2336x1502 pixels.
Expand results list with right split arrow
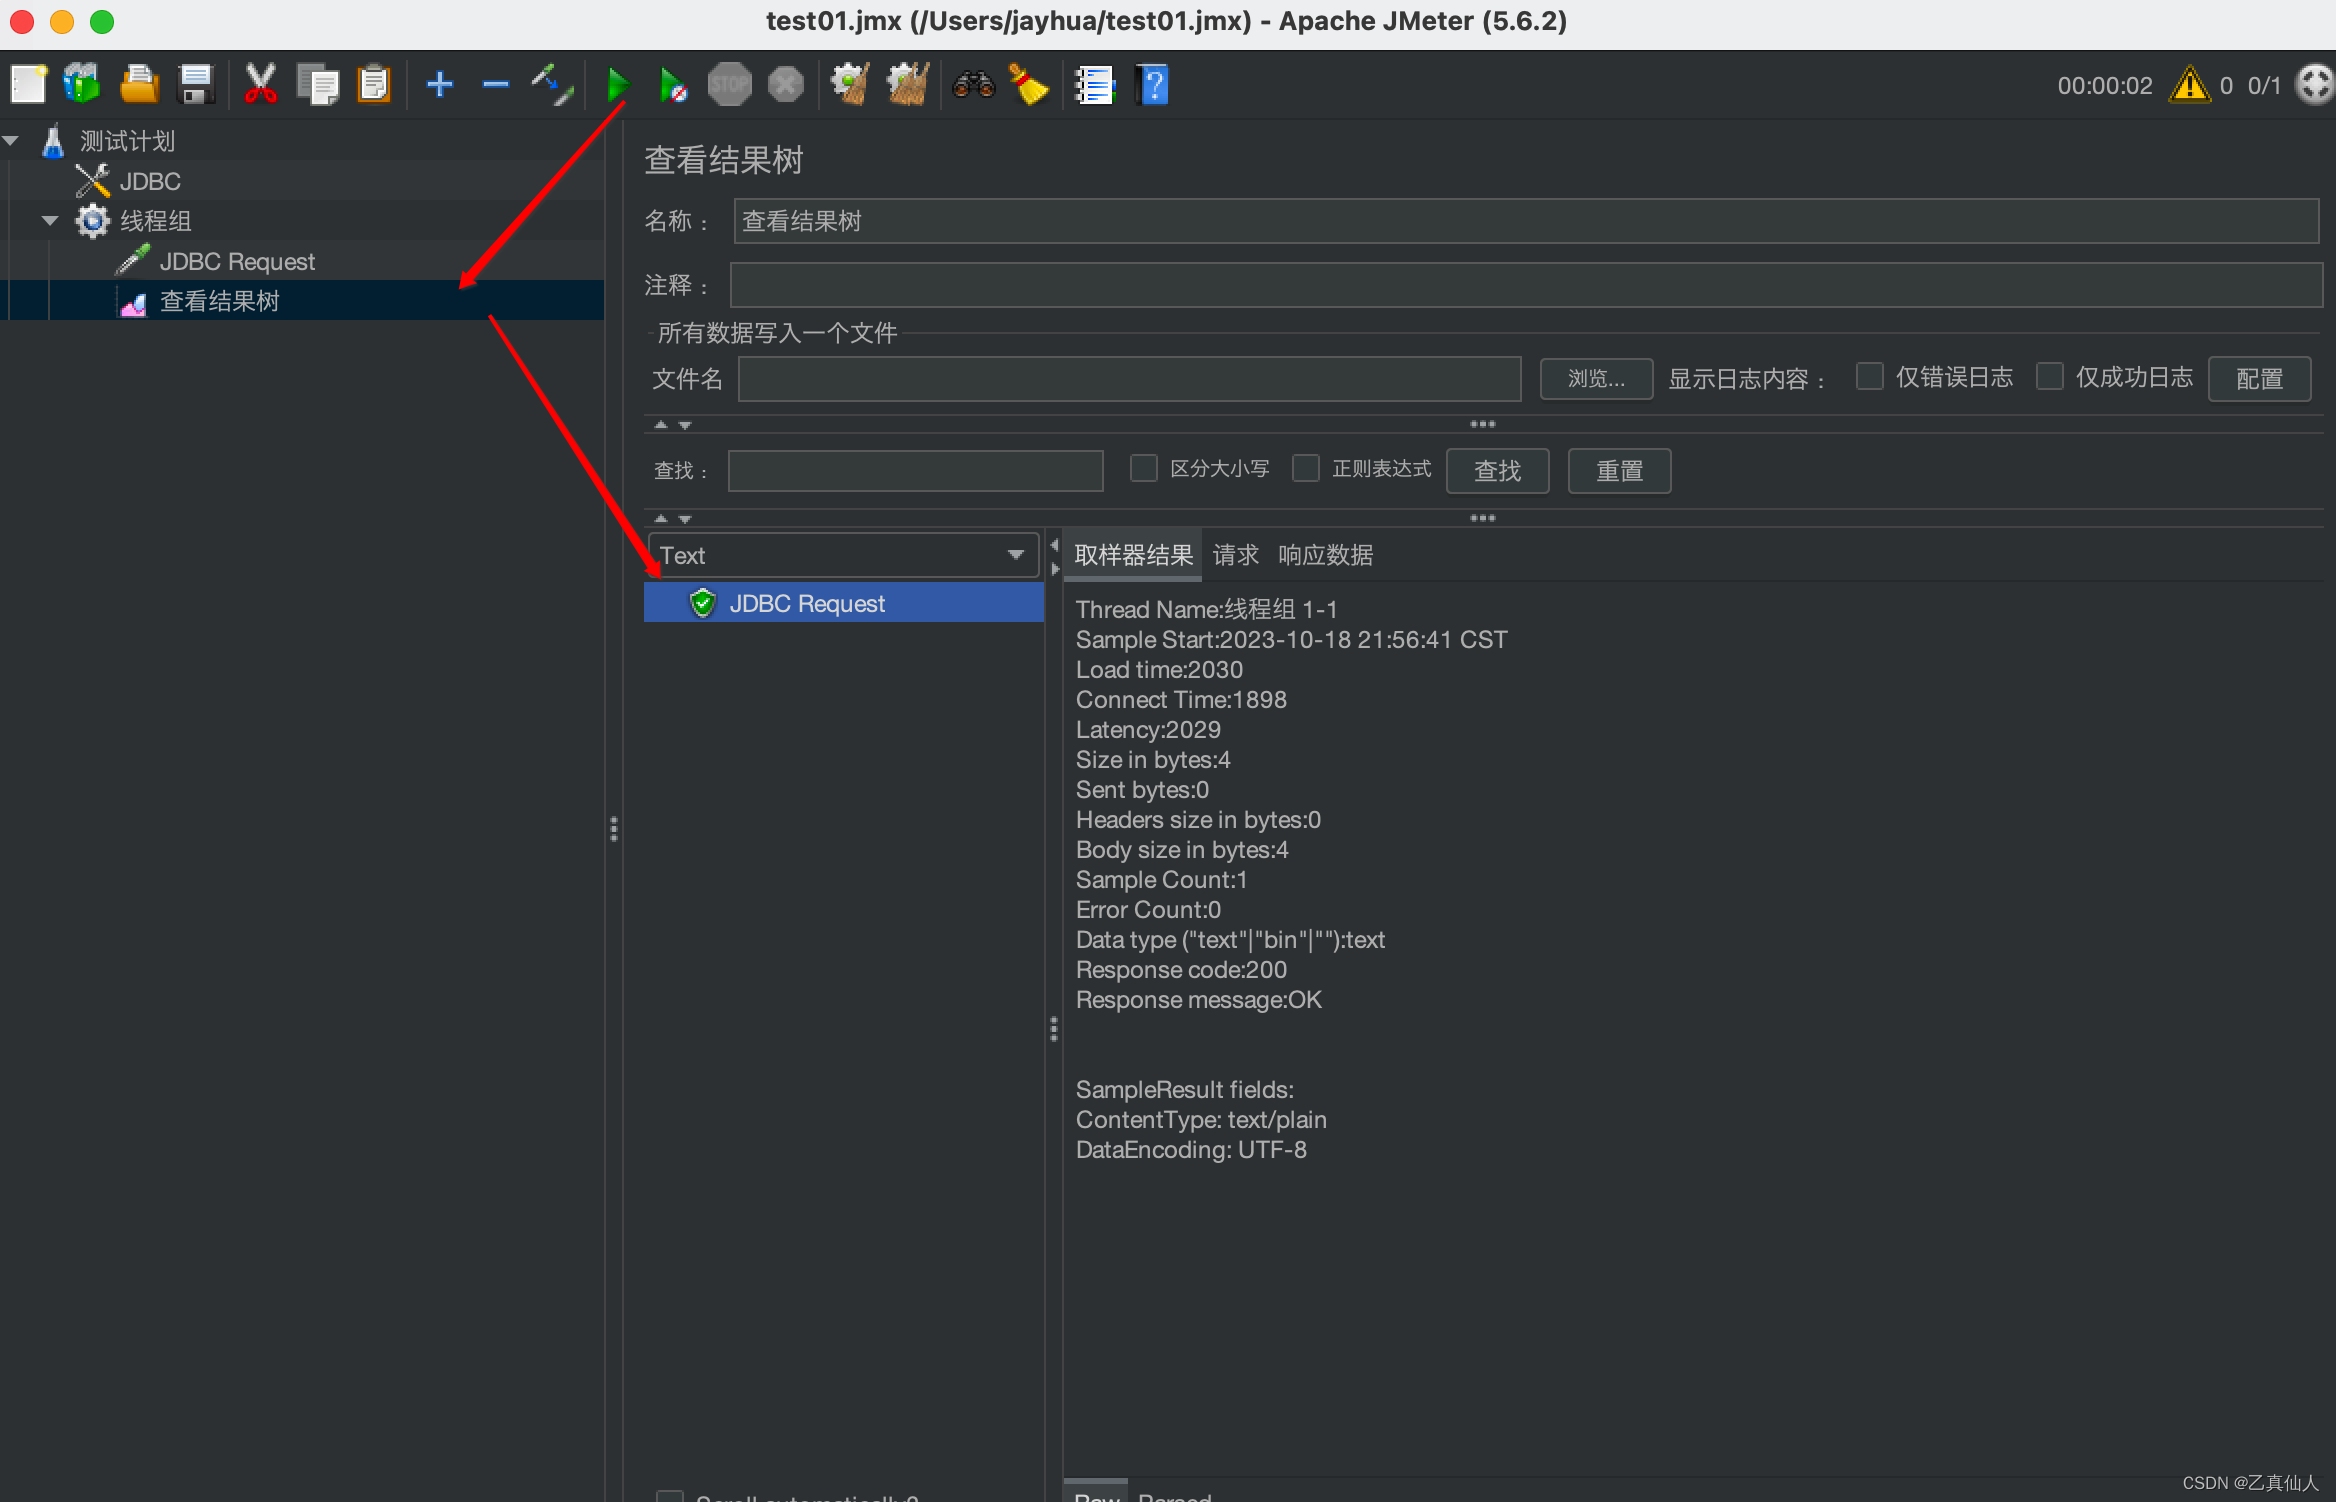(1054, 569)
